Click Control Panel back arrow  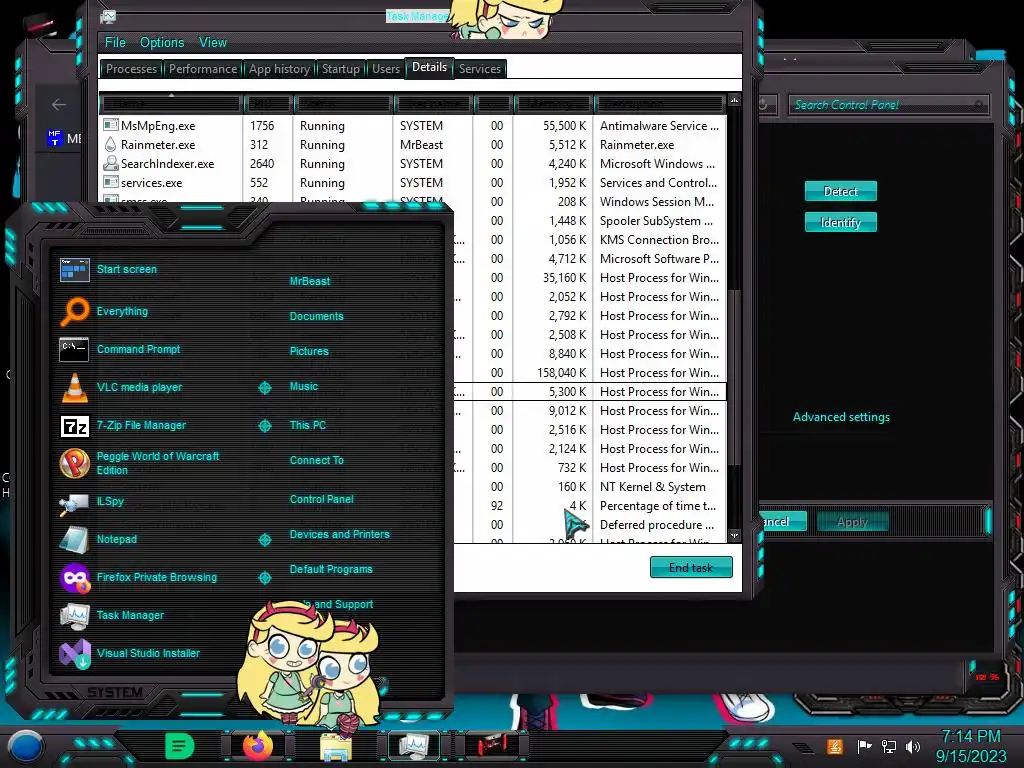tap(59, 104)
